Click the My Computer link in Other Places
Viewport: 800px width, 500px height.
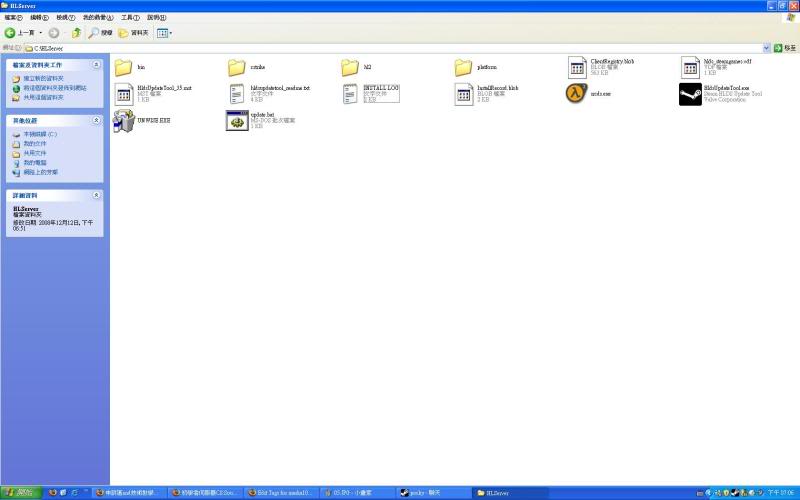35,162
